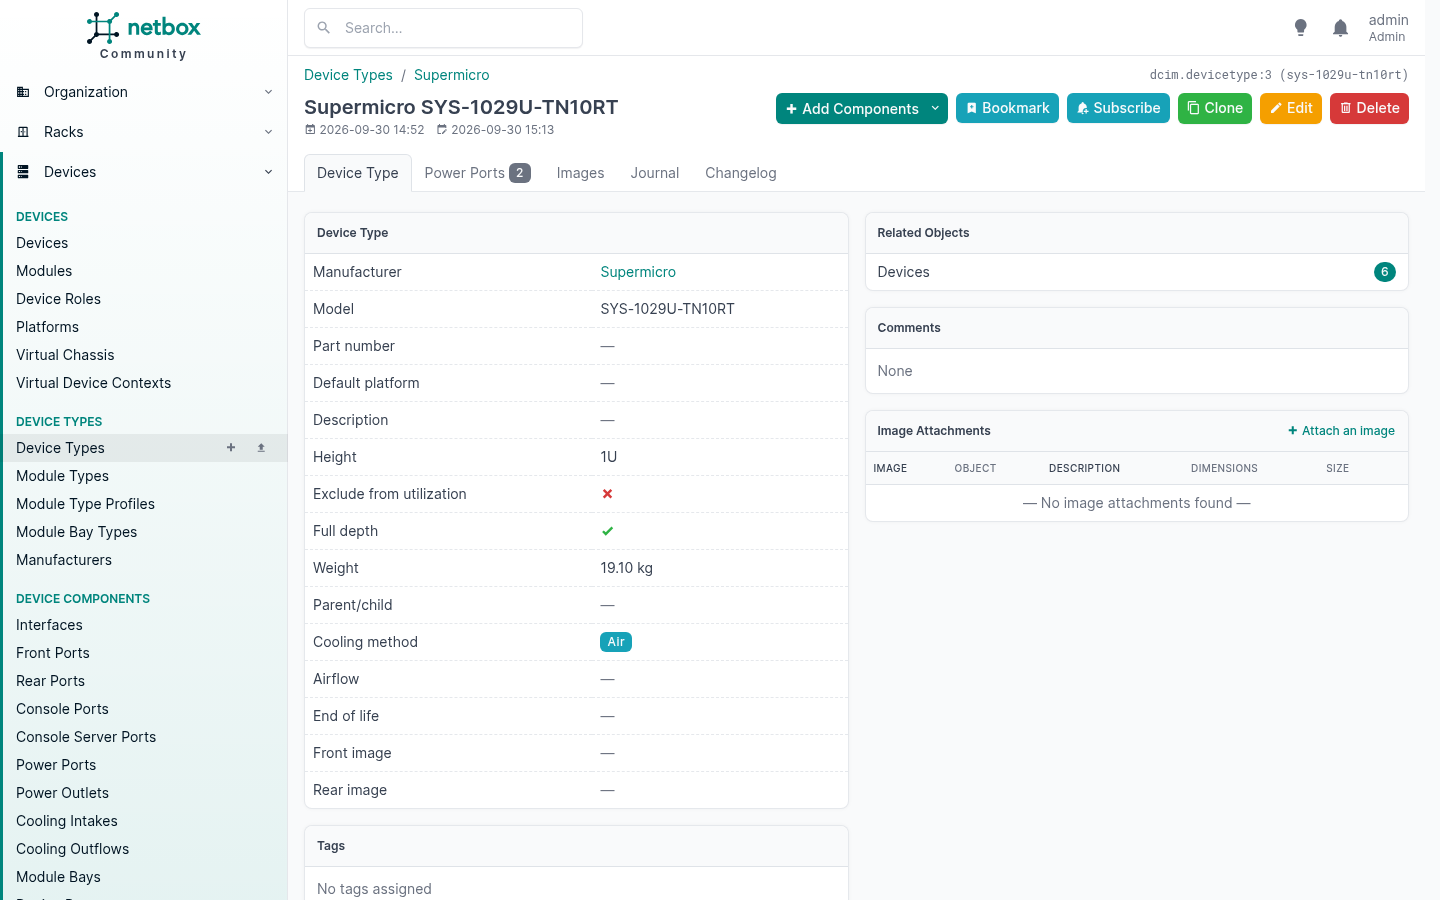Open Virtual Chassis sidebar item

(x=65, y=355)
